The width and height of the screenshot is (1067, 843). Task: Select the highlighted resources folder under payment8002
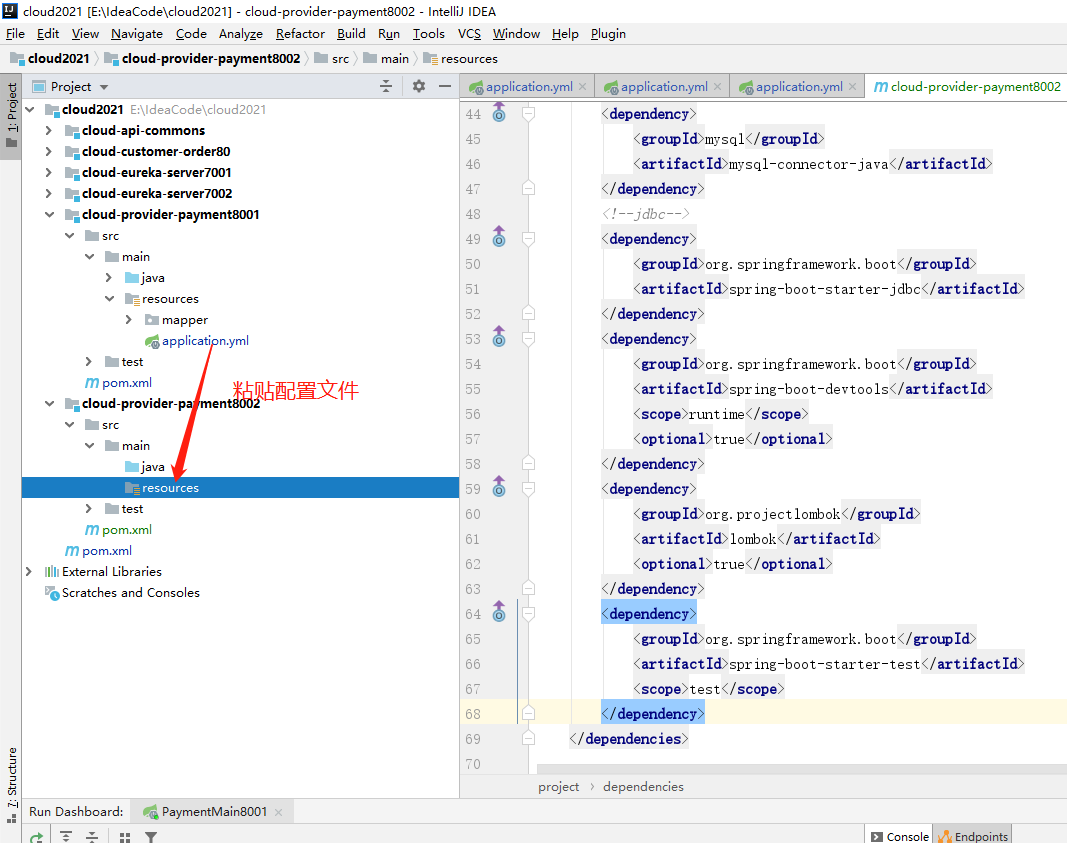pyautogui.click(x=240, y=487)
